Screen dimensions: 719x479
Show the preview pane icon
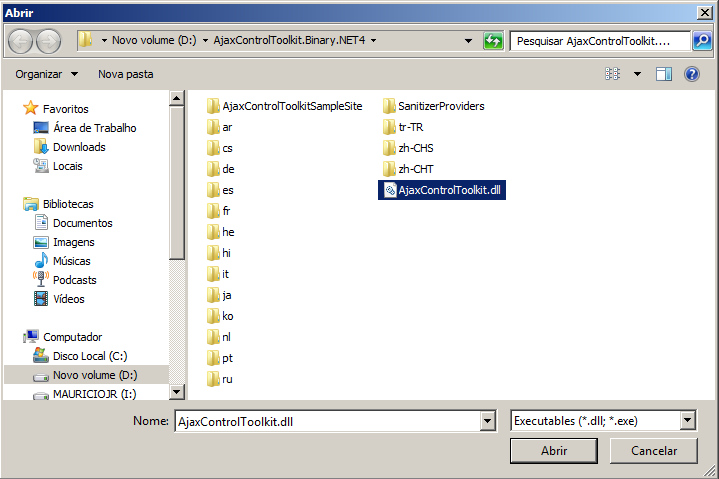664,74
